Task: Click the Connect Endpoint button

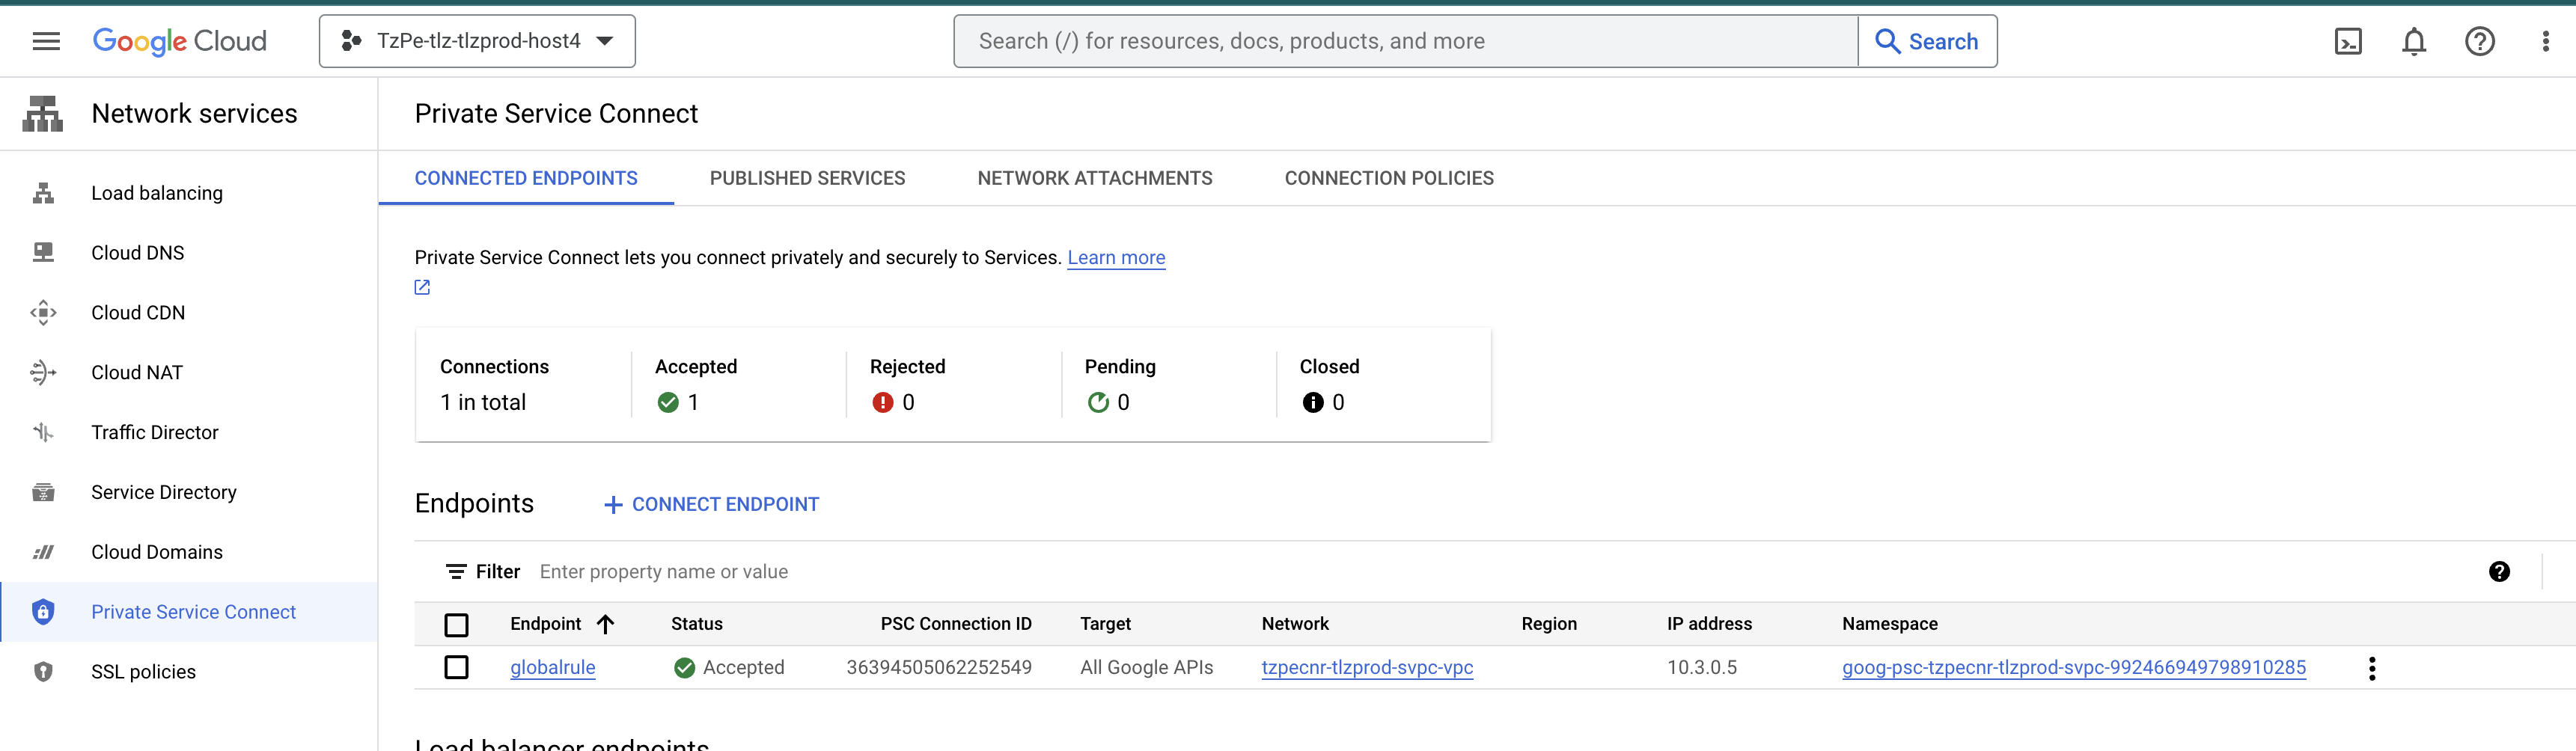Action: [x=709, y=503]
